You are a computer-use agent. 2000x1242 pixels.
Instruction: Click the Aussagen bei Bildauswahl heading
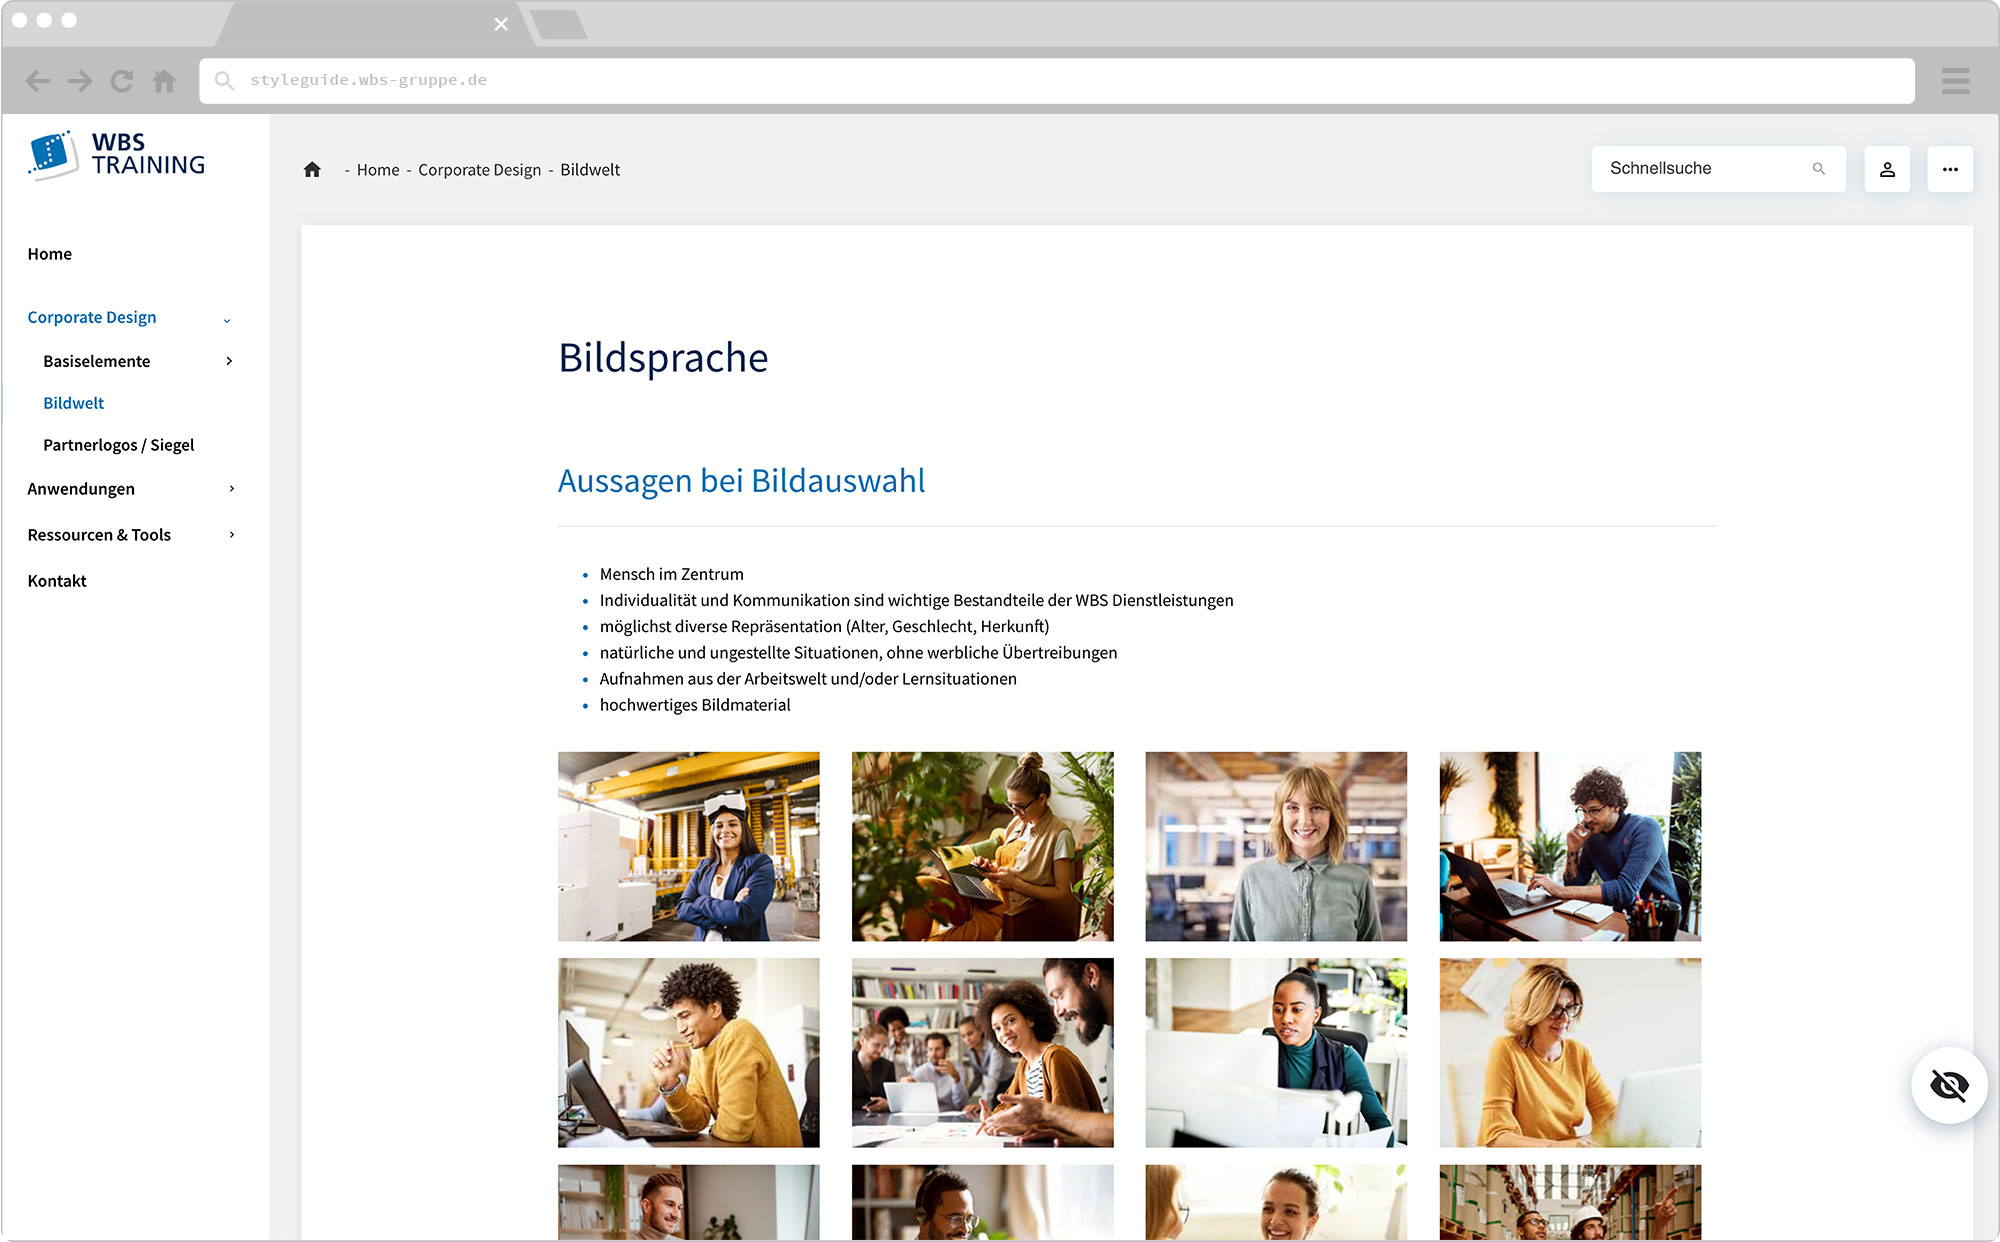(741, 481)
